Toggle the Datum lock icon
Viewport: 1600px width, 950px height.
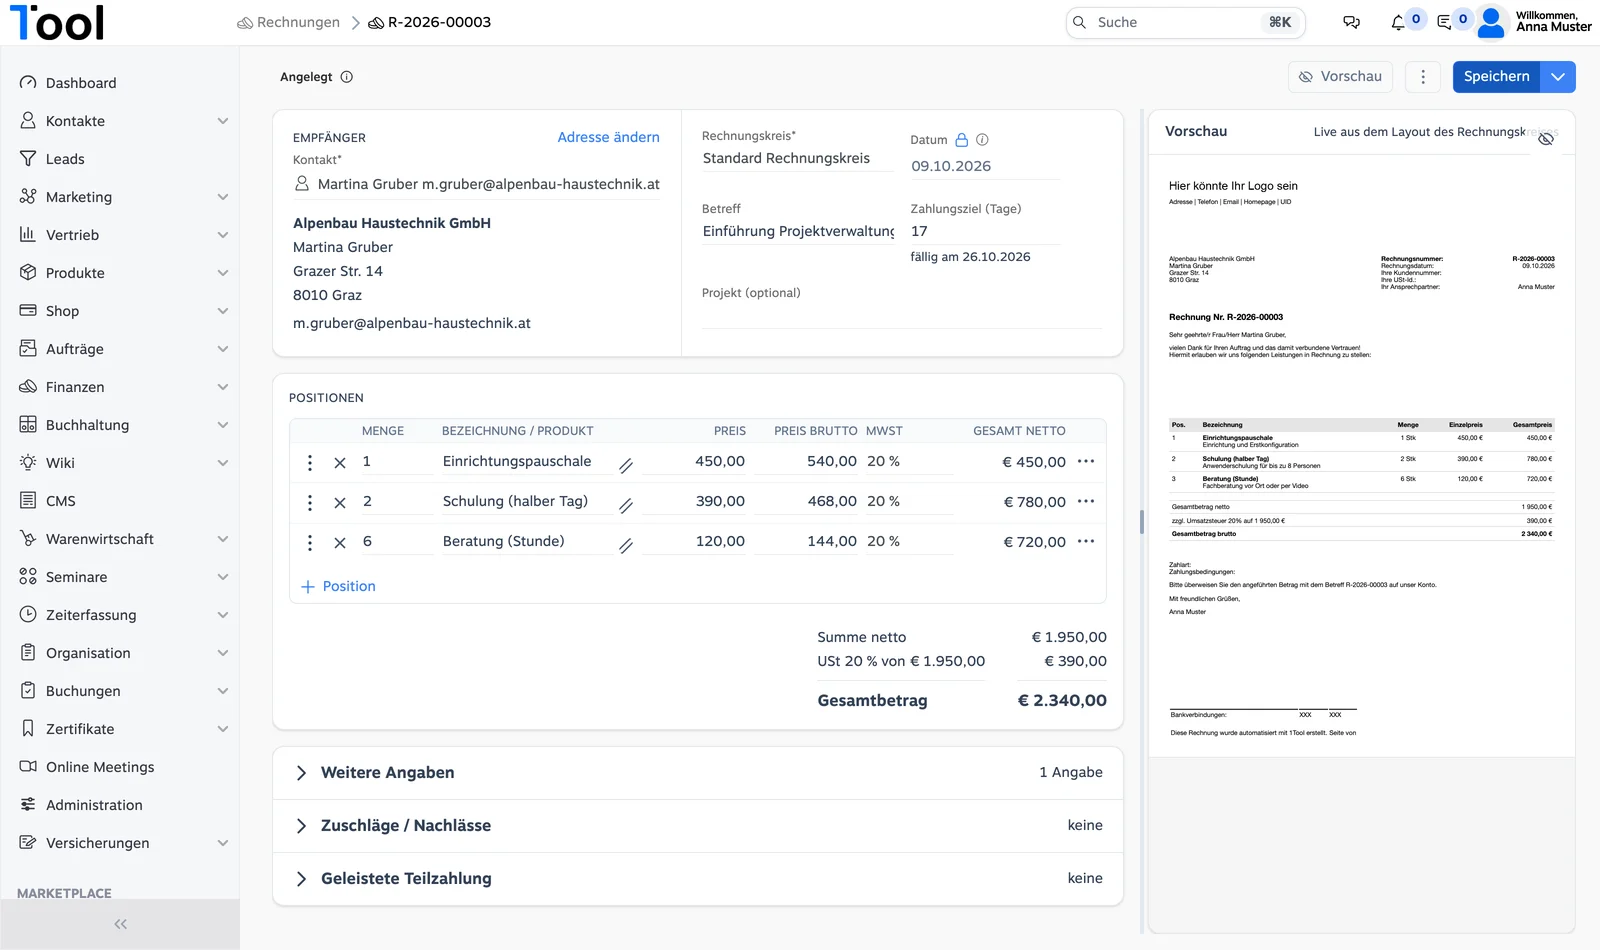962,140
